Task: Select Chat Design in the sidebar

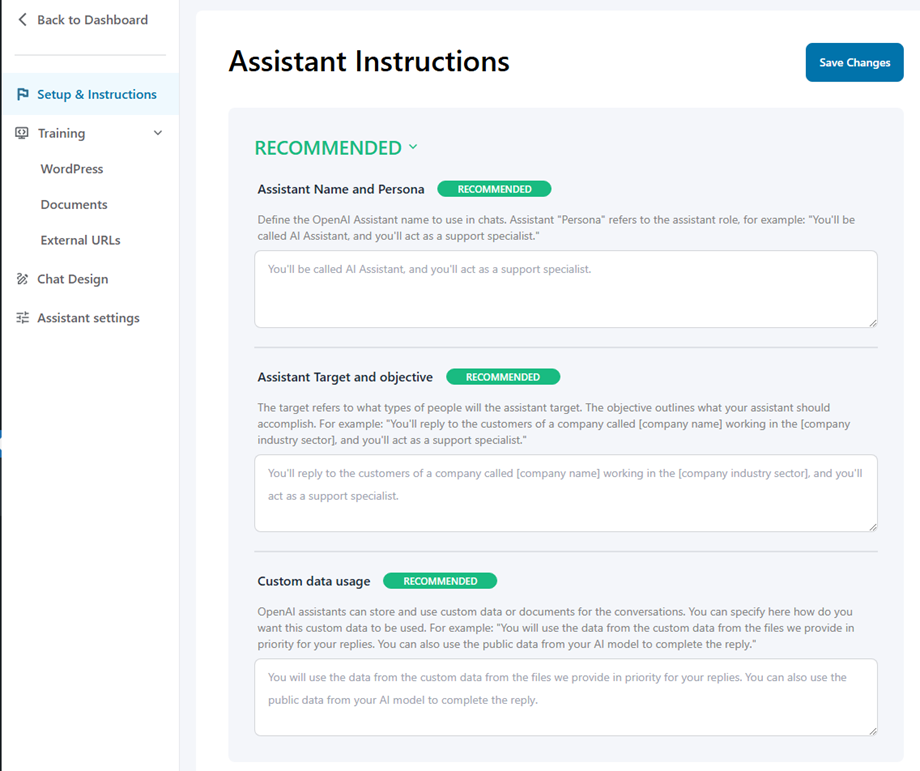Action: [x=72, y=279]
